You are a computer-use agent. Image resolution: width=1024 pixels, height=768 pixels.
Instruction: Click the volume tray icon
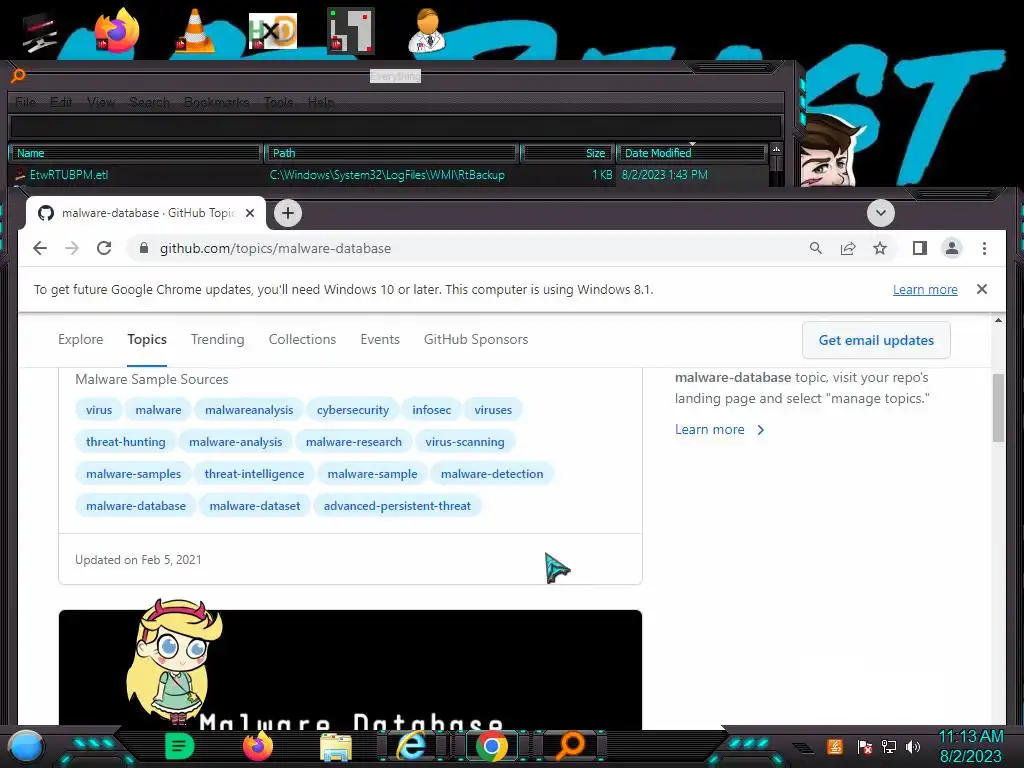(x=913, y=746)
